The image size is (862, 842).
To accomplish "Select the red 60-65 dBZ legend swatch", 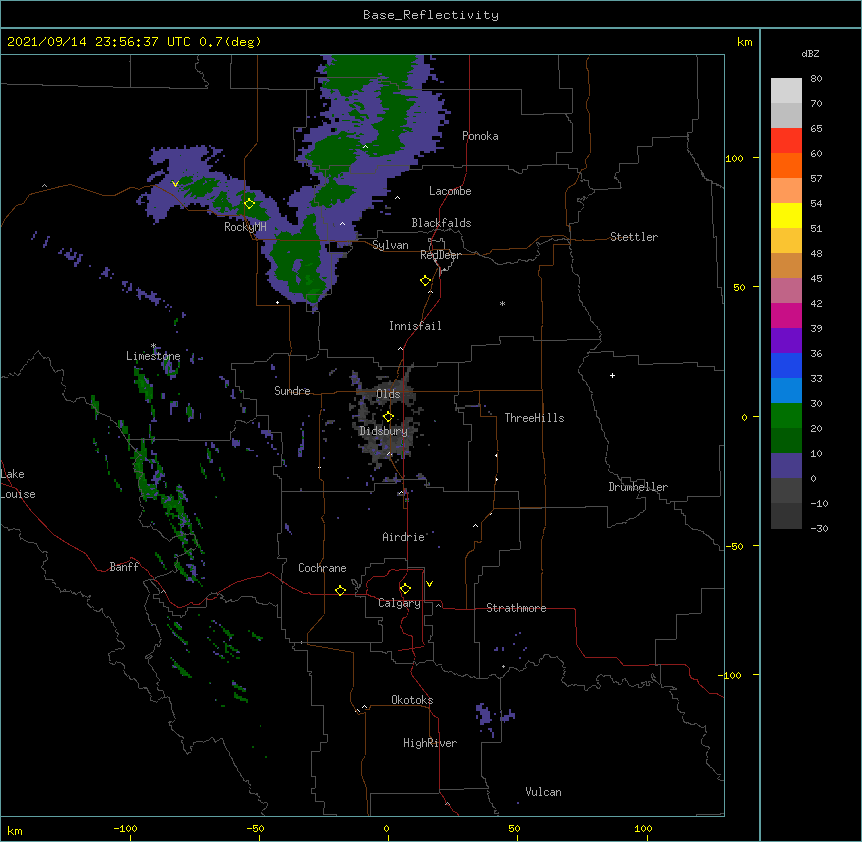I will (x=786, y=141).
